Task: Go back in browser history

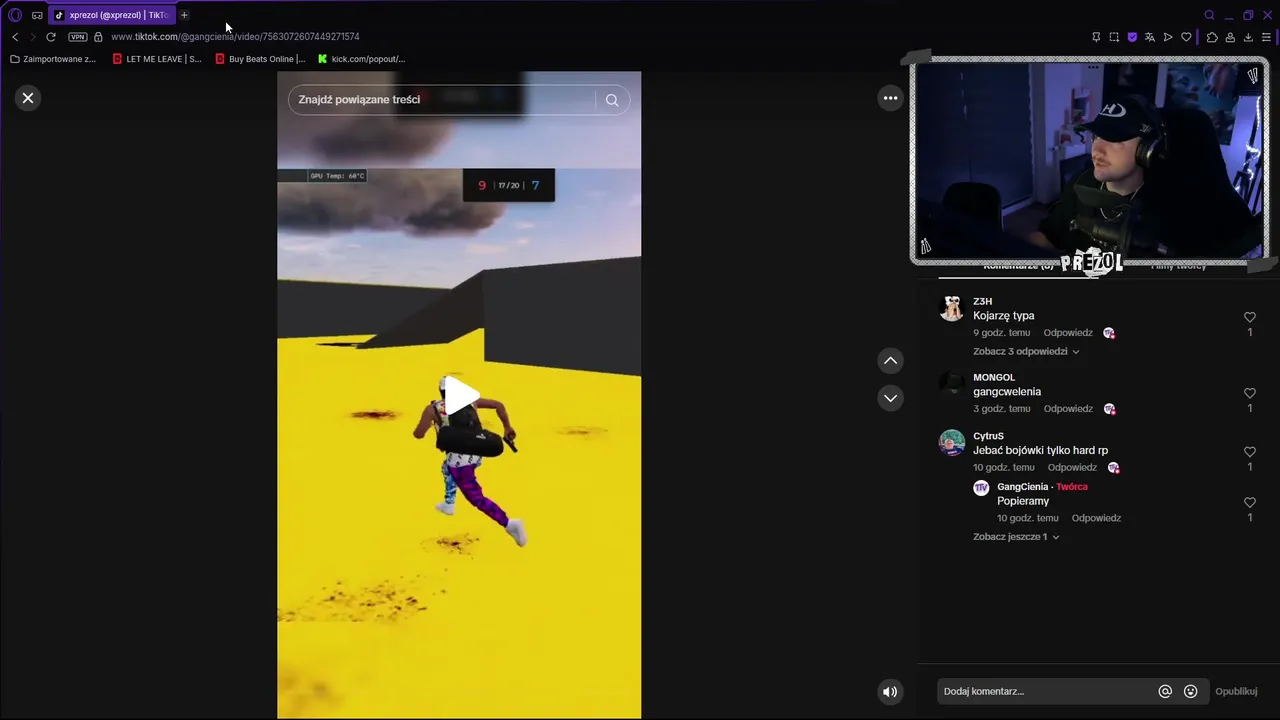Action: 15,37
